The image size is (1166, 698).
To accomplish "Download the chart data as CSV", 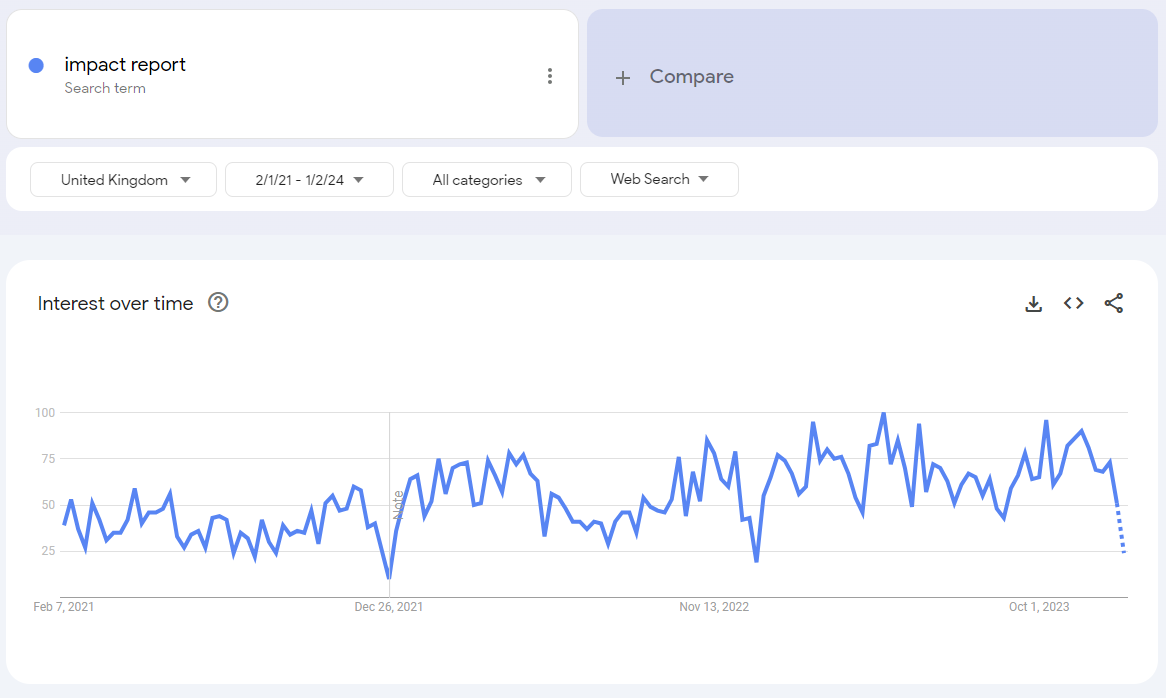I will 1034,303.
